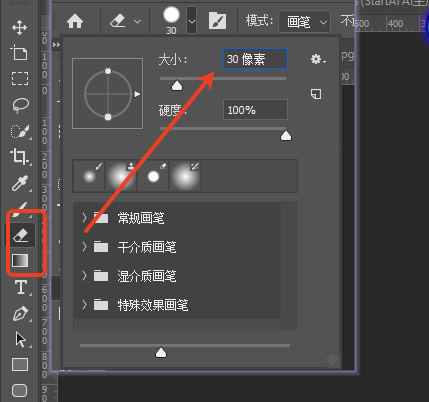The width and height of the screenshot is (429, 402).
Task: Select the Lasso tool
Action: pyautogui.click(x=20, y=105)
